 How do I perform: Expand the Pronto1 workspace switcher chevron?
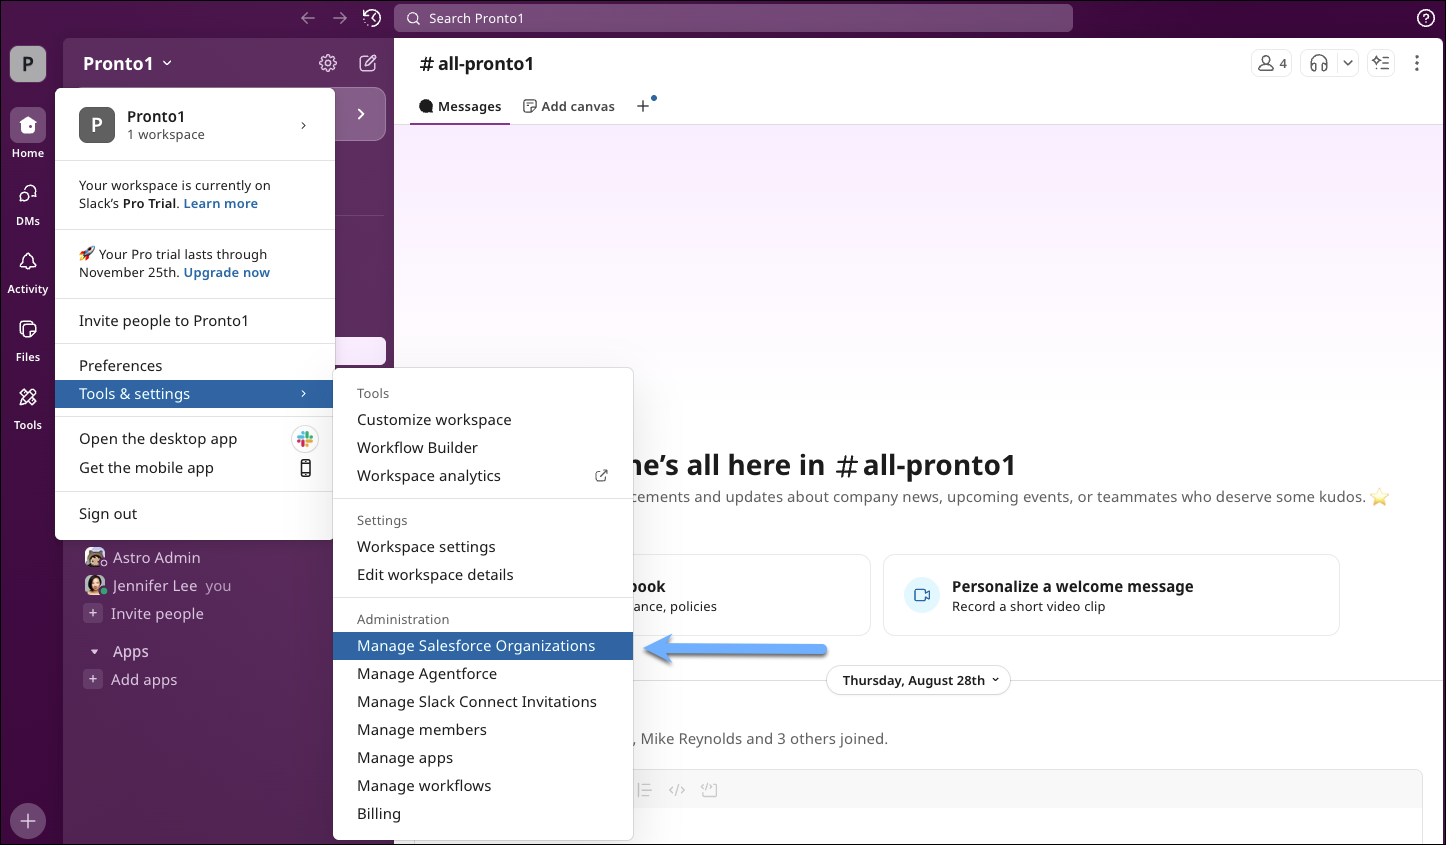click(167, 62)
